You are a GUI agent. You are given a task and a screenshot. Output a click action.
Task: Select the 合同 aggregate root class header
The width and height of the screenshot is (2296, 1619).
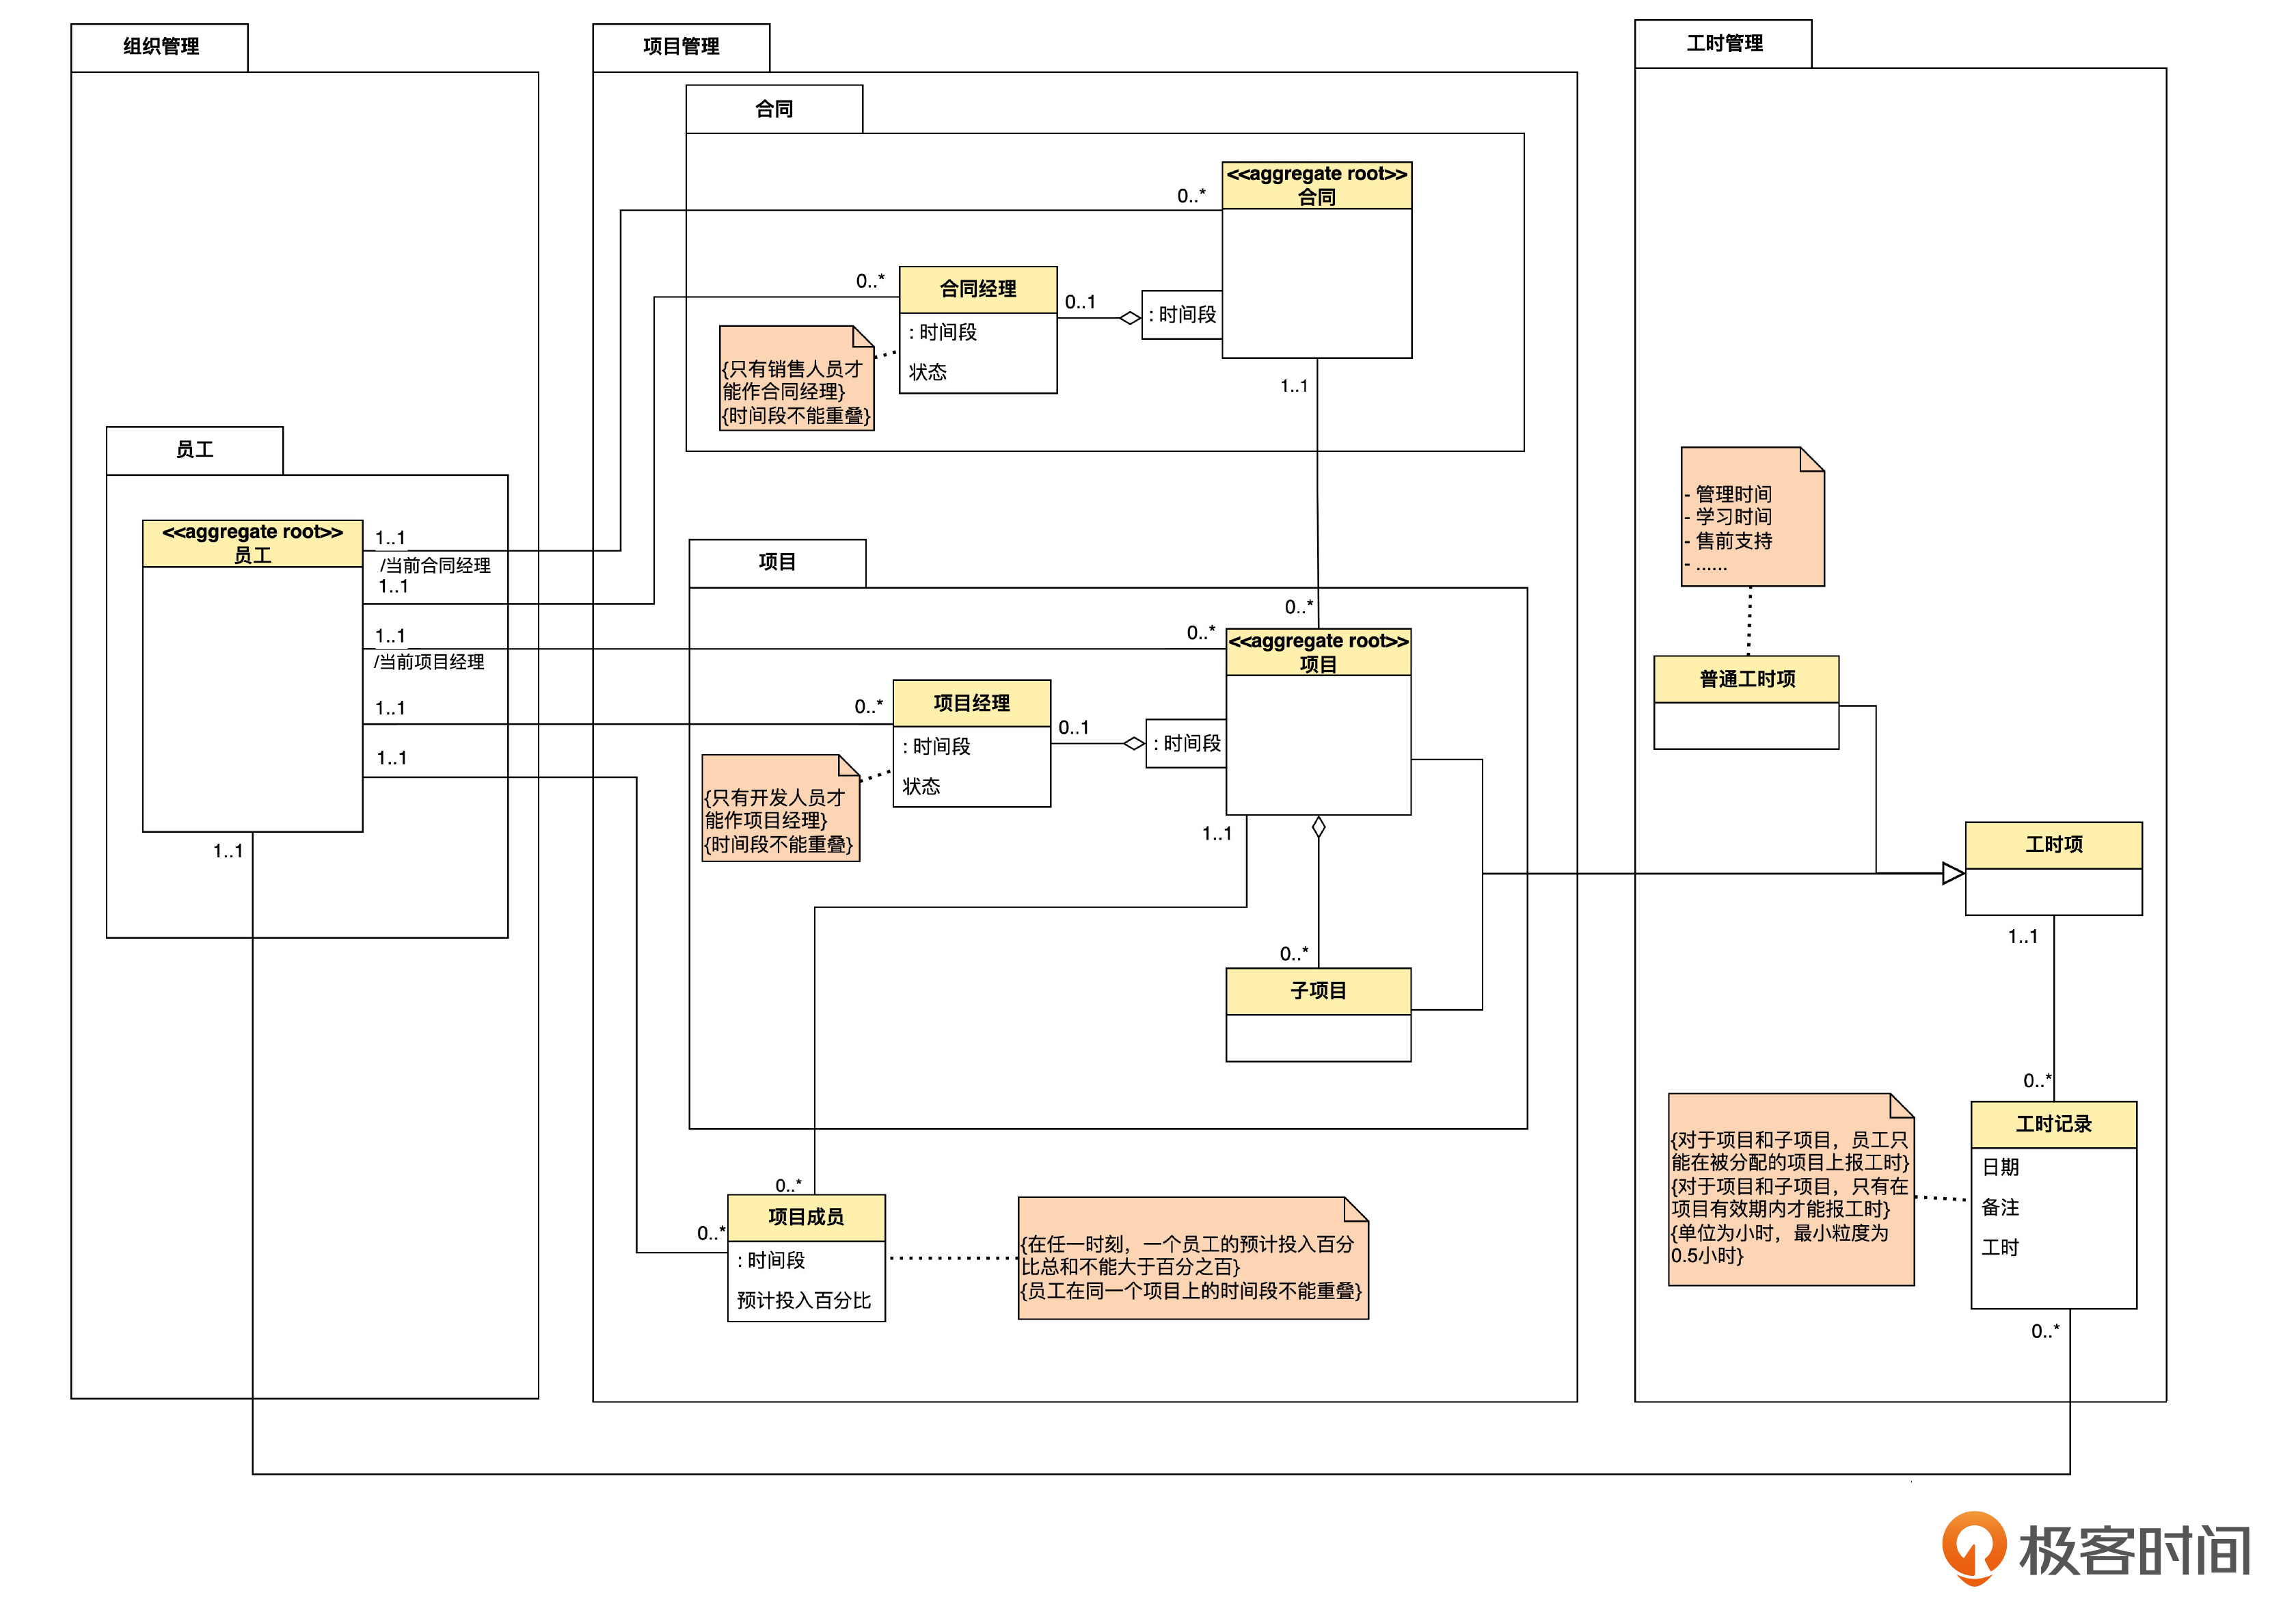pos(1316,186)
